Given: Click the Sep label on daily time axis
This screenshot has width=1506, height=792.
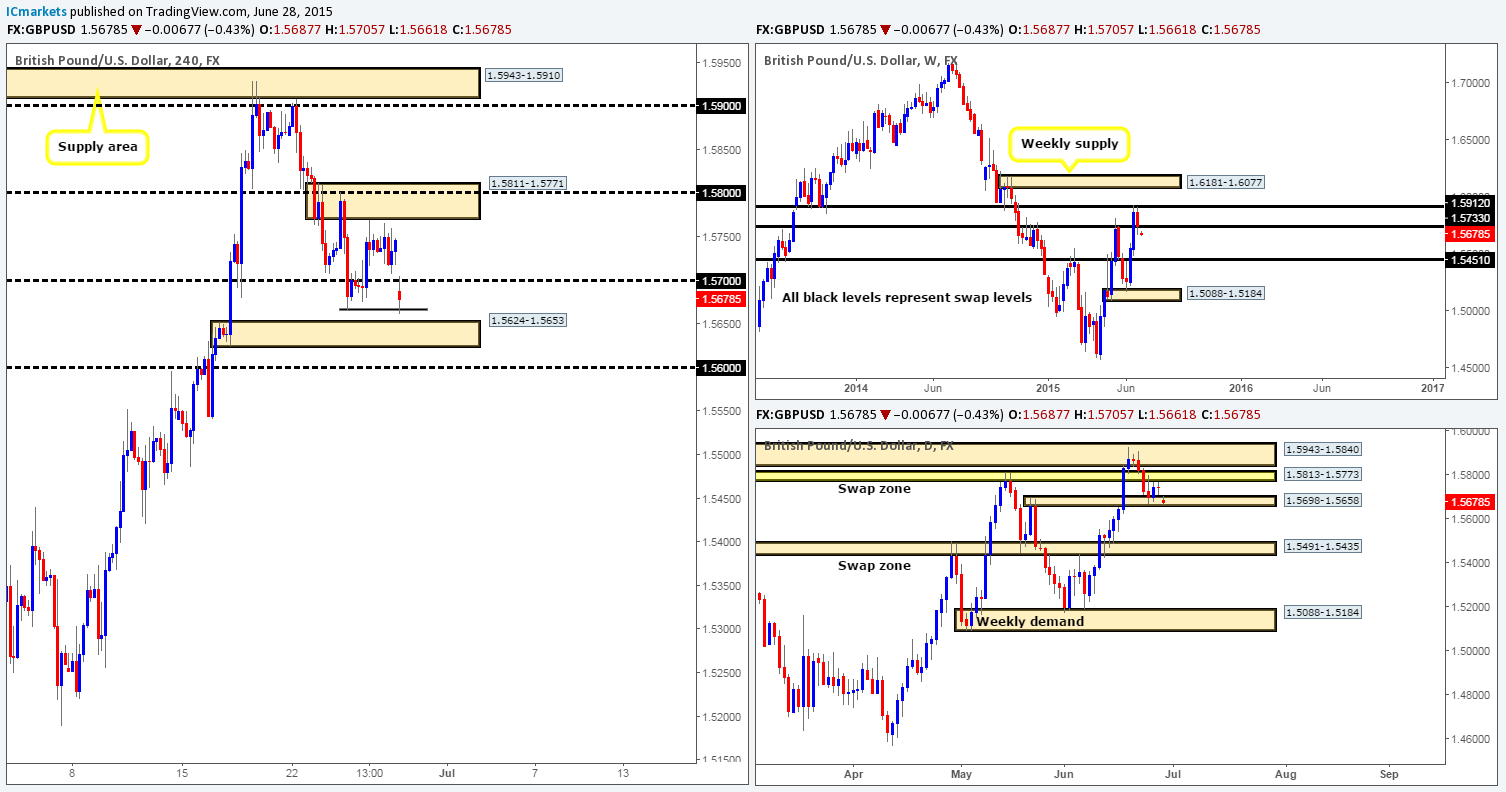Looking at the screenshot, I should (1388, 773).
